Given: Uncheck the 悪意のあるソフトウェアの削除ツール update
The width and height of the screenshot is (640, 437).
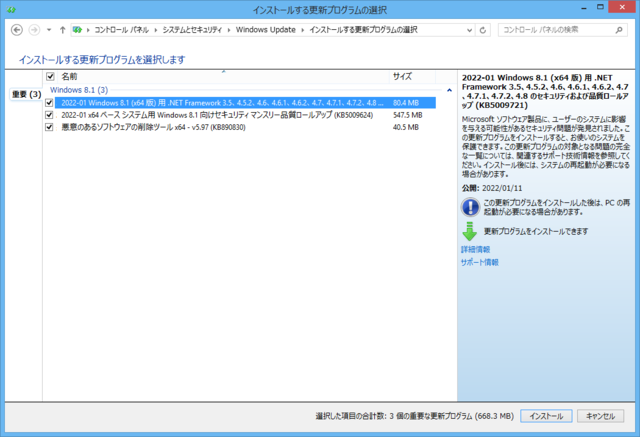Looking at the screenshot, I should (49, 127).
